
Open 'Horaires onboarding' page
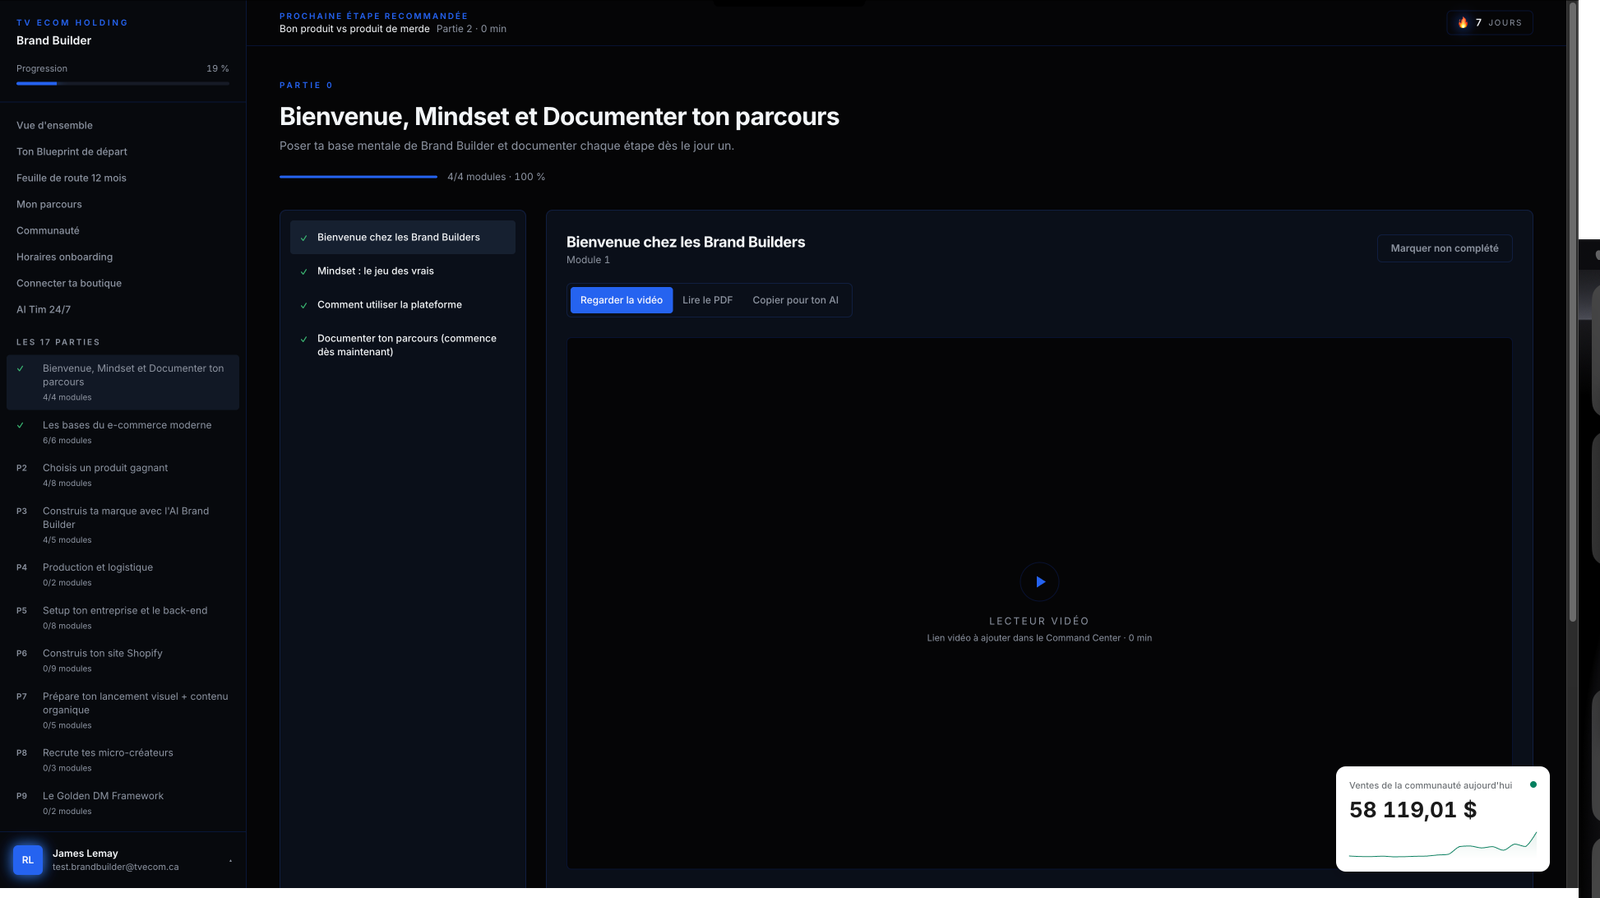tap(65, 257)
